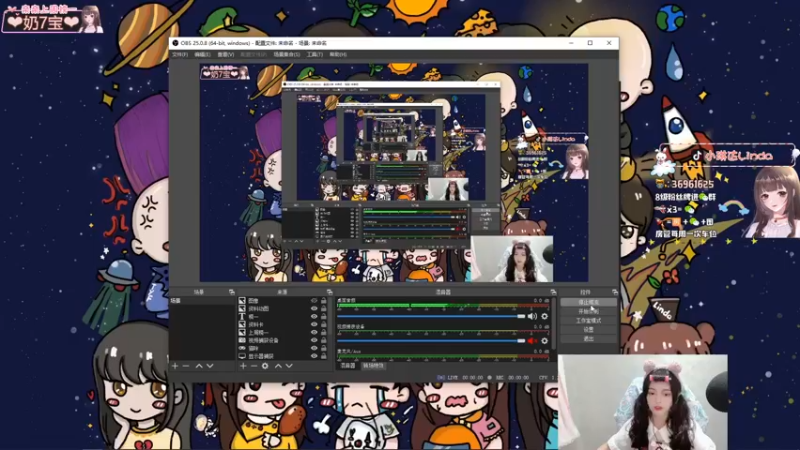
Task: Hide the 上周榜一 source with its eye icon
Action: tap(314, 332)
